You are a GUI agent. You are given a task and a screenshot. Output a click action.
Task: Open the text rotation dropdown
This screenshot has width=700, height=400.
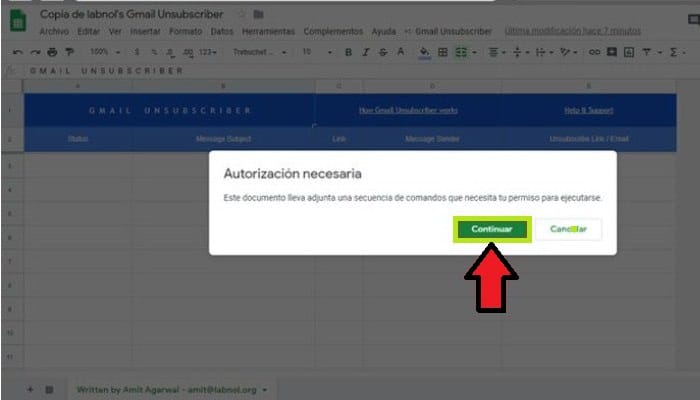pos(568,53)
